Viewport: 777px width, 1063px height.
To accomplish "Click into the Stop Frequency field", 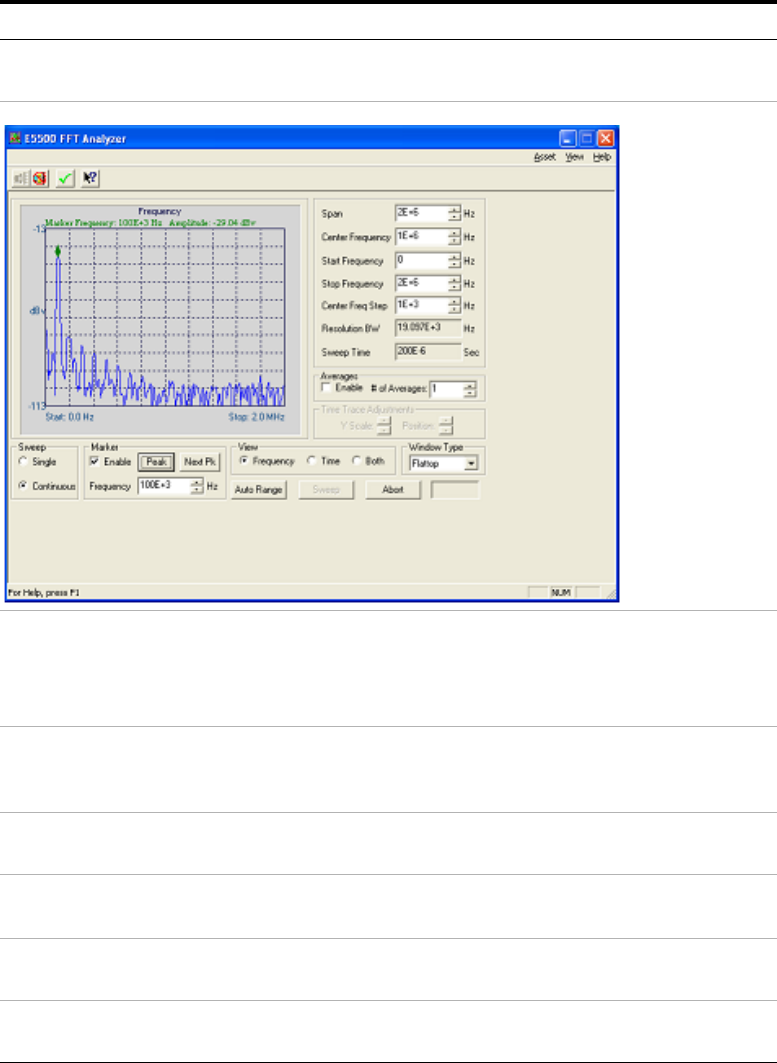I will pyautogui.click(x=421, y=283).
